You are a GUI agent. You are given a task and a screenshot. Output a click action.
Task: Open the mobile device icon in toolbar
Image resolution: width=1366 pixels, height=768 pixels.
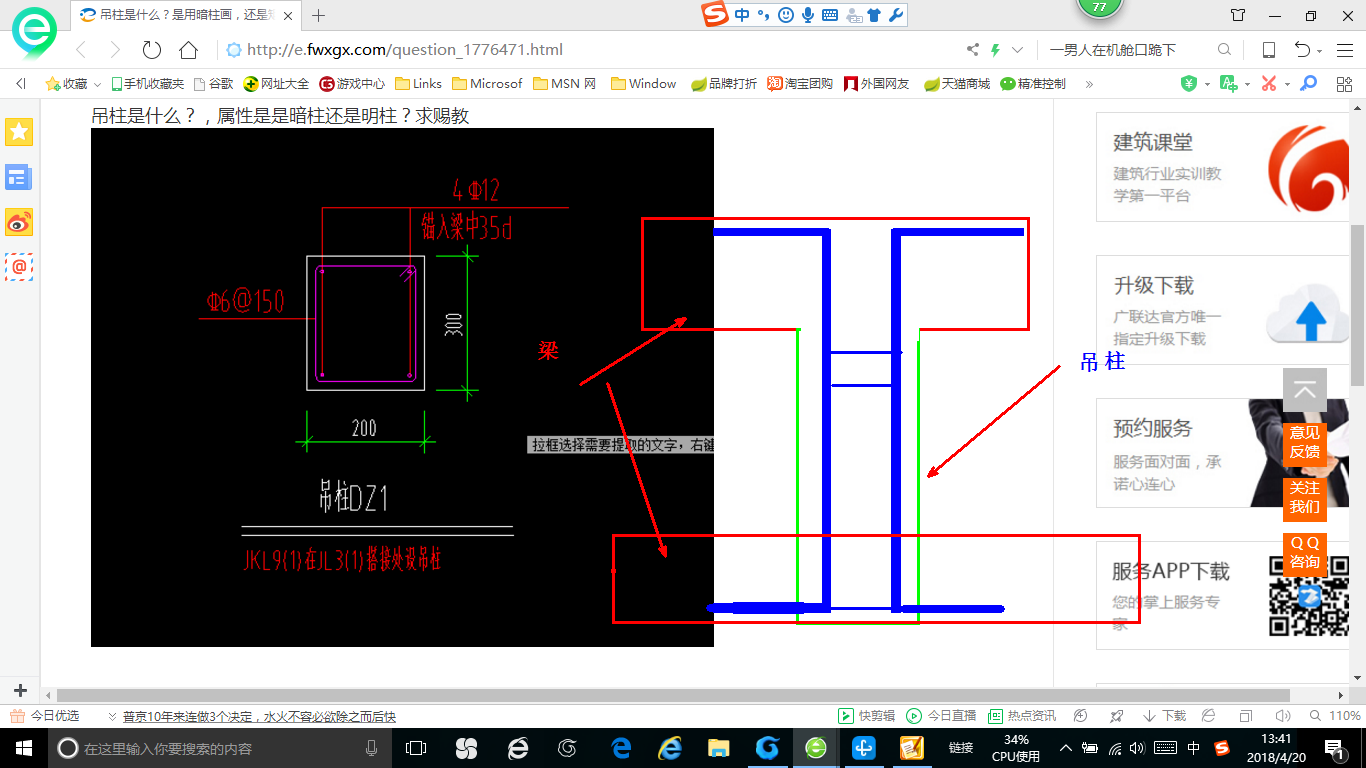click(1268, 50)
